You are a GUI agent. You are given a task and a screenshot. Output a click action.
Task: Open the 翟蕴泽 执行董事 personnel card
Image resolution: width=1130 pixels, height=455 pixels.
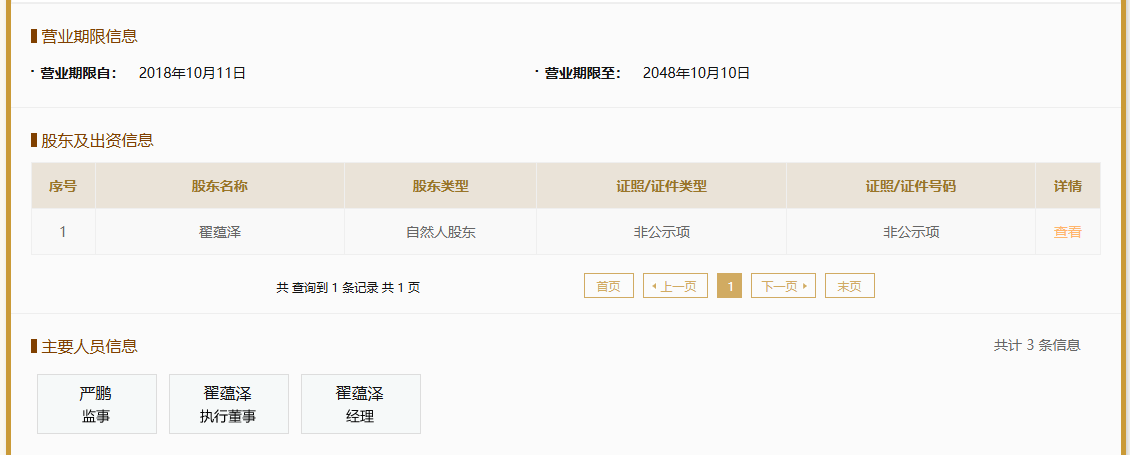(x=228, y=404)
